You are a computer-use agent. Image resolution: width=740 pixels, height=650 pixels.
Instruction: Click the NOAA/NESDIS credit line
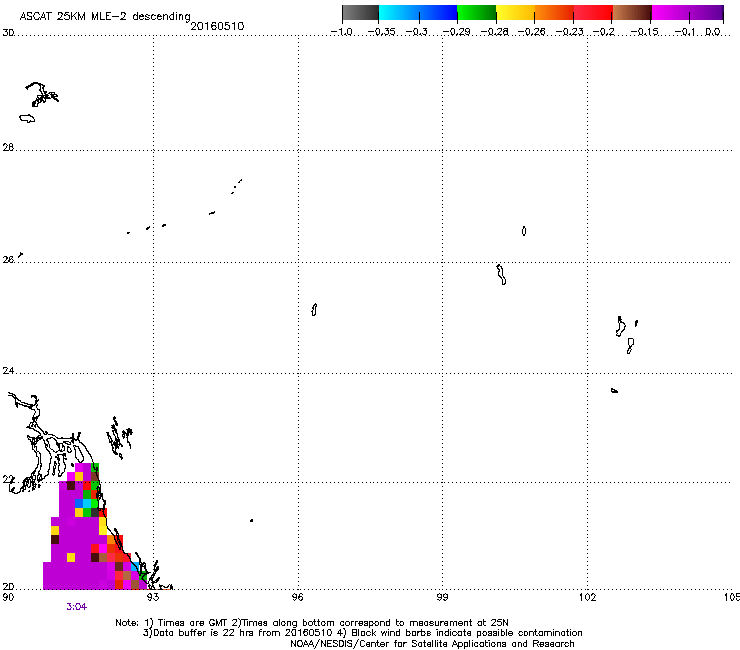coord(432,644)
